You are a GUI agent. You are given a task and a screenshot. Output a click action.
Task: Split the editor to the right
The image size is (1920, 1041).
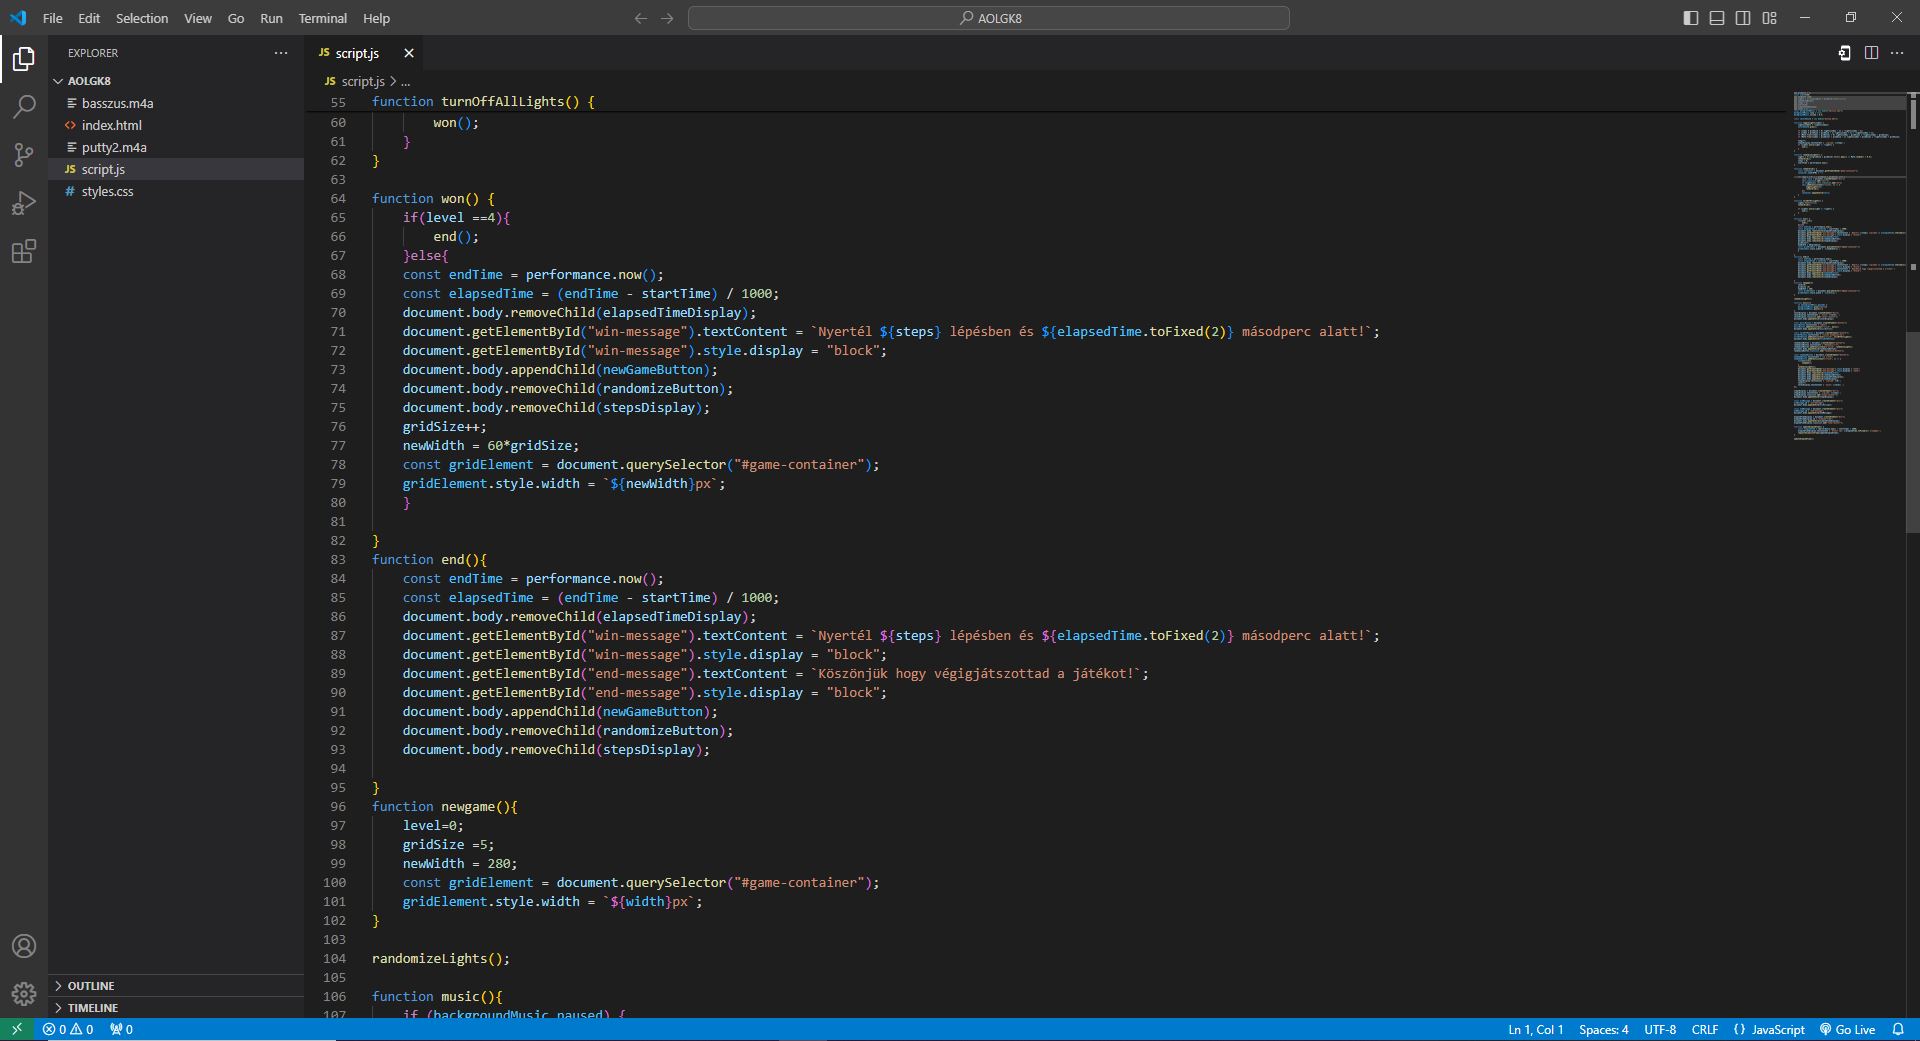coord(1871,53)
